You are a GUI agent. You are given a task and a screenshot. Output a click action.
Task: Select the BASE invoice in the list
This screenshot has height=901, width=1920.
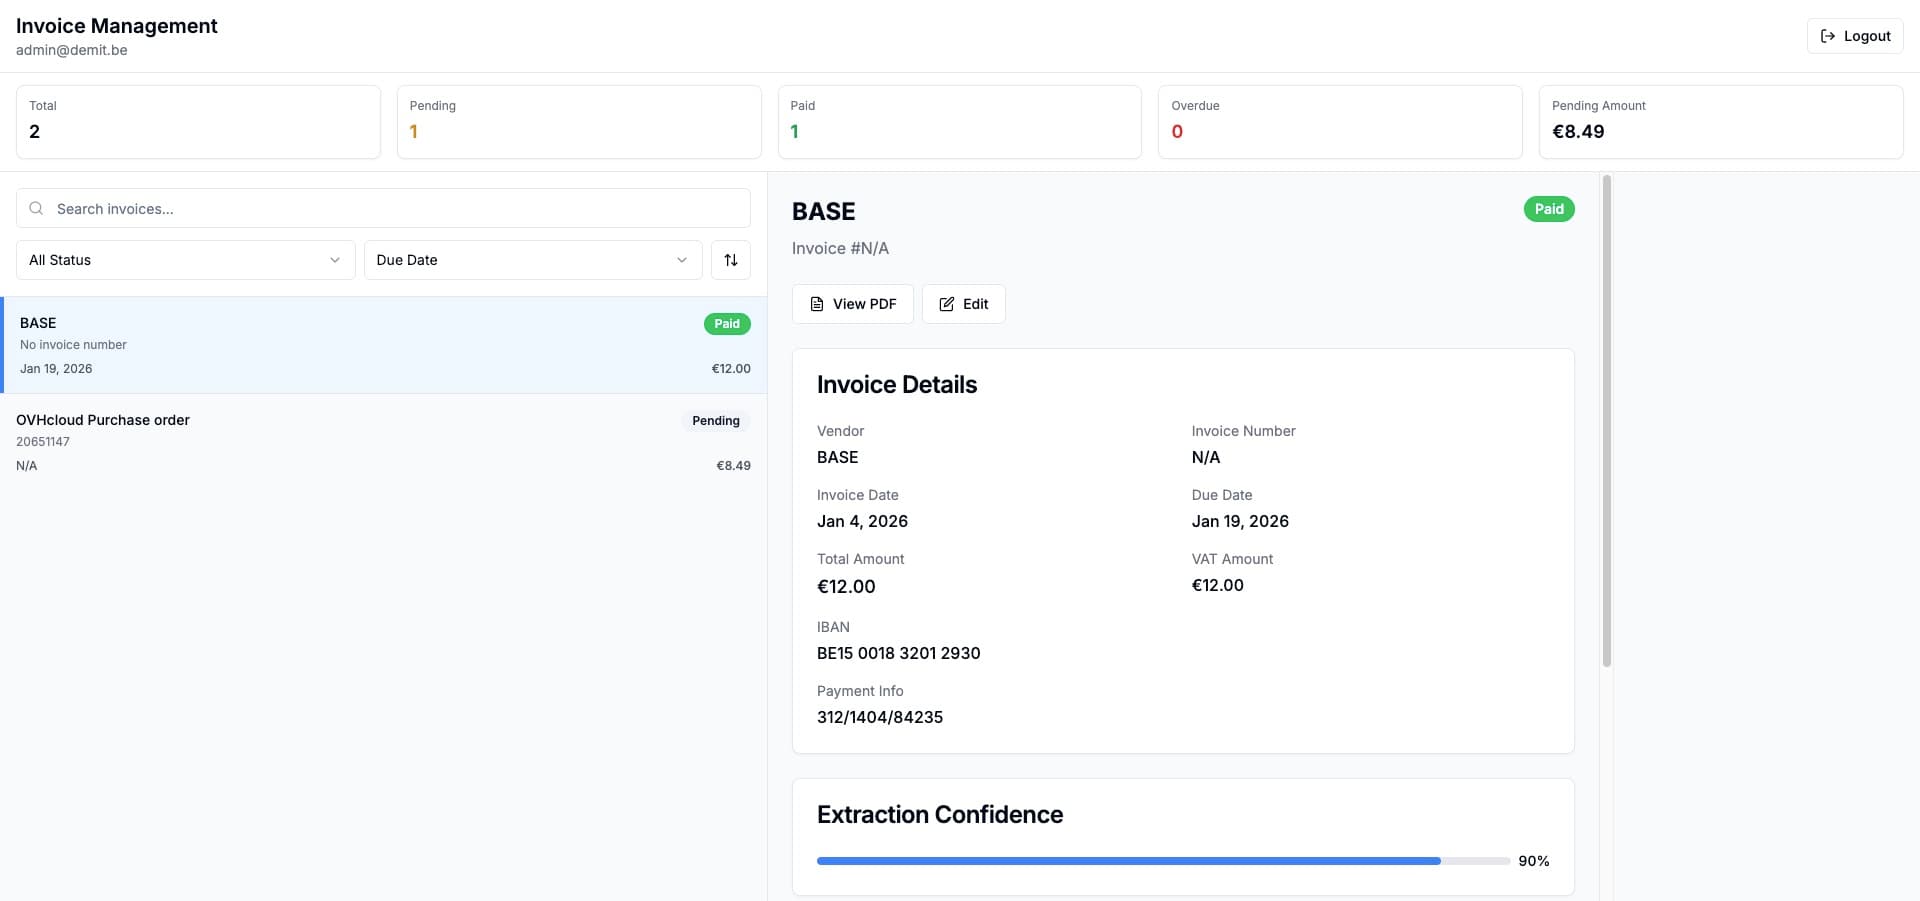point(380,344)
